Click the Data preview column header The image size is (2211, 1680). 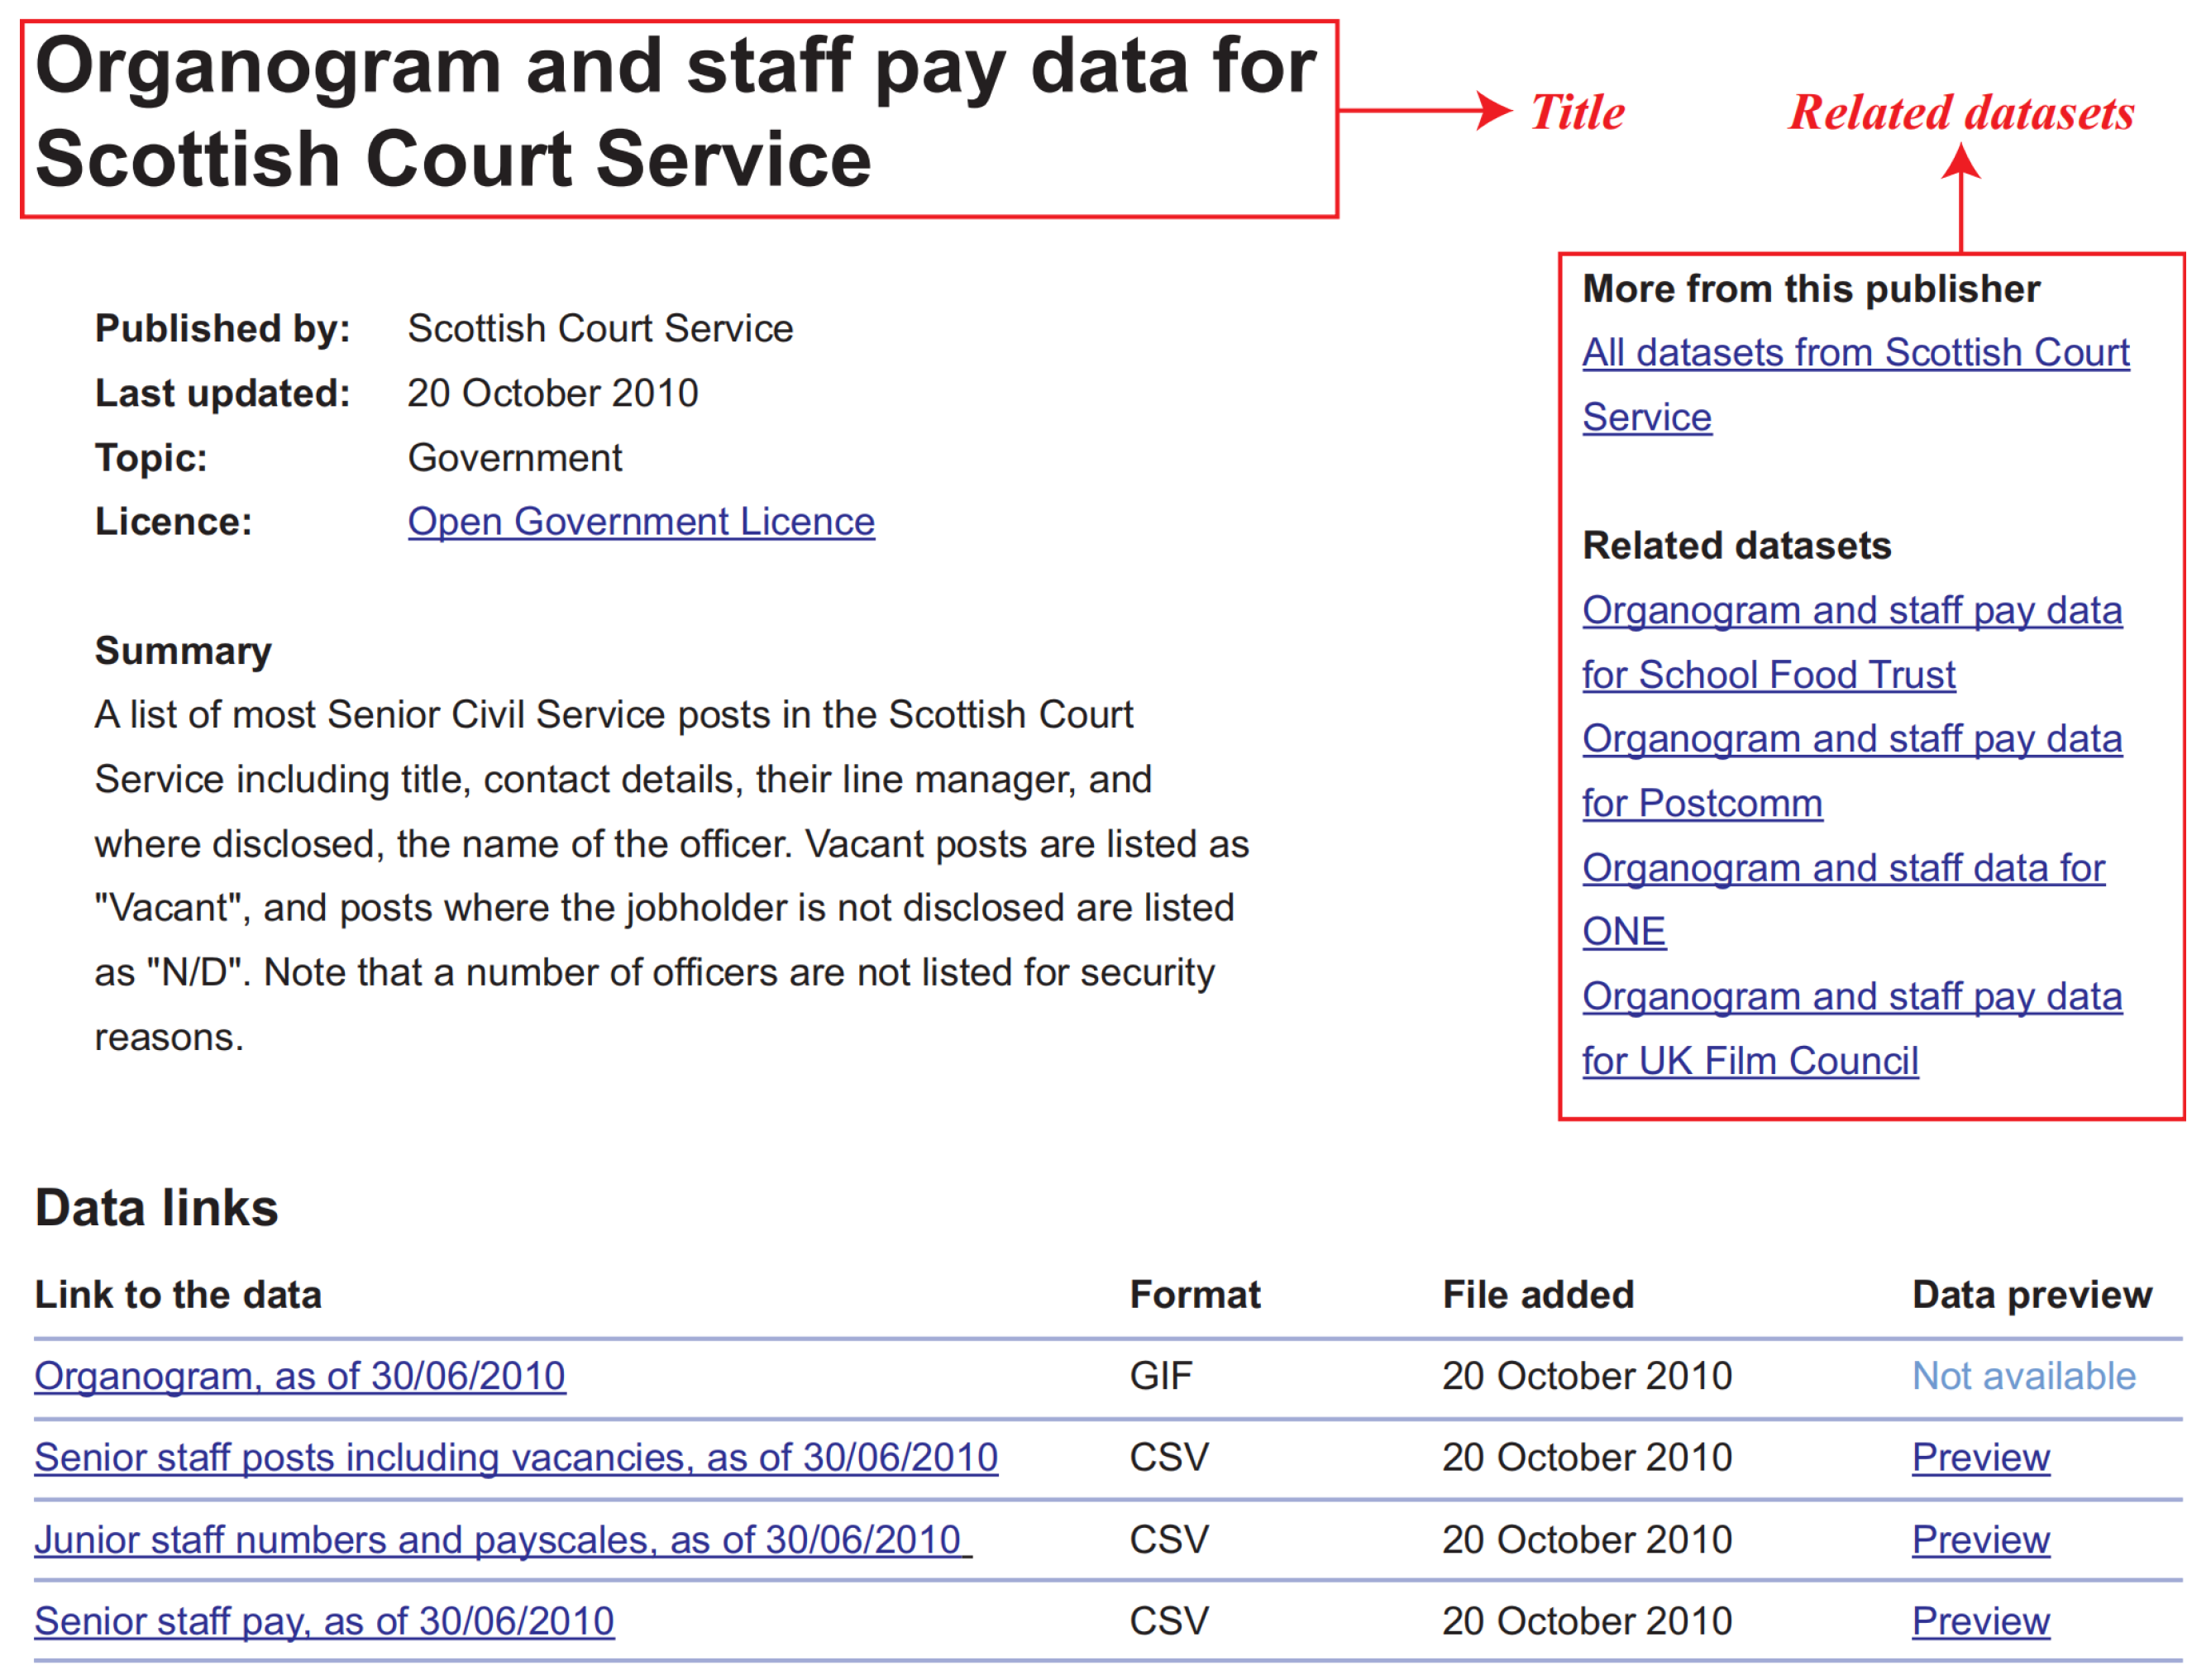click(2031, 1295)
